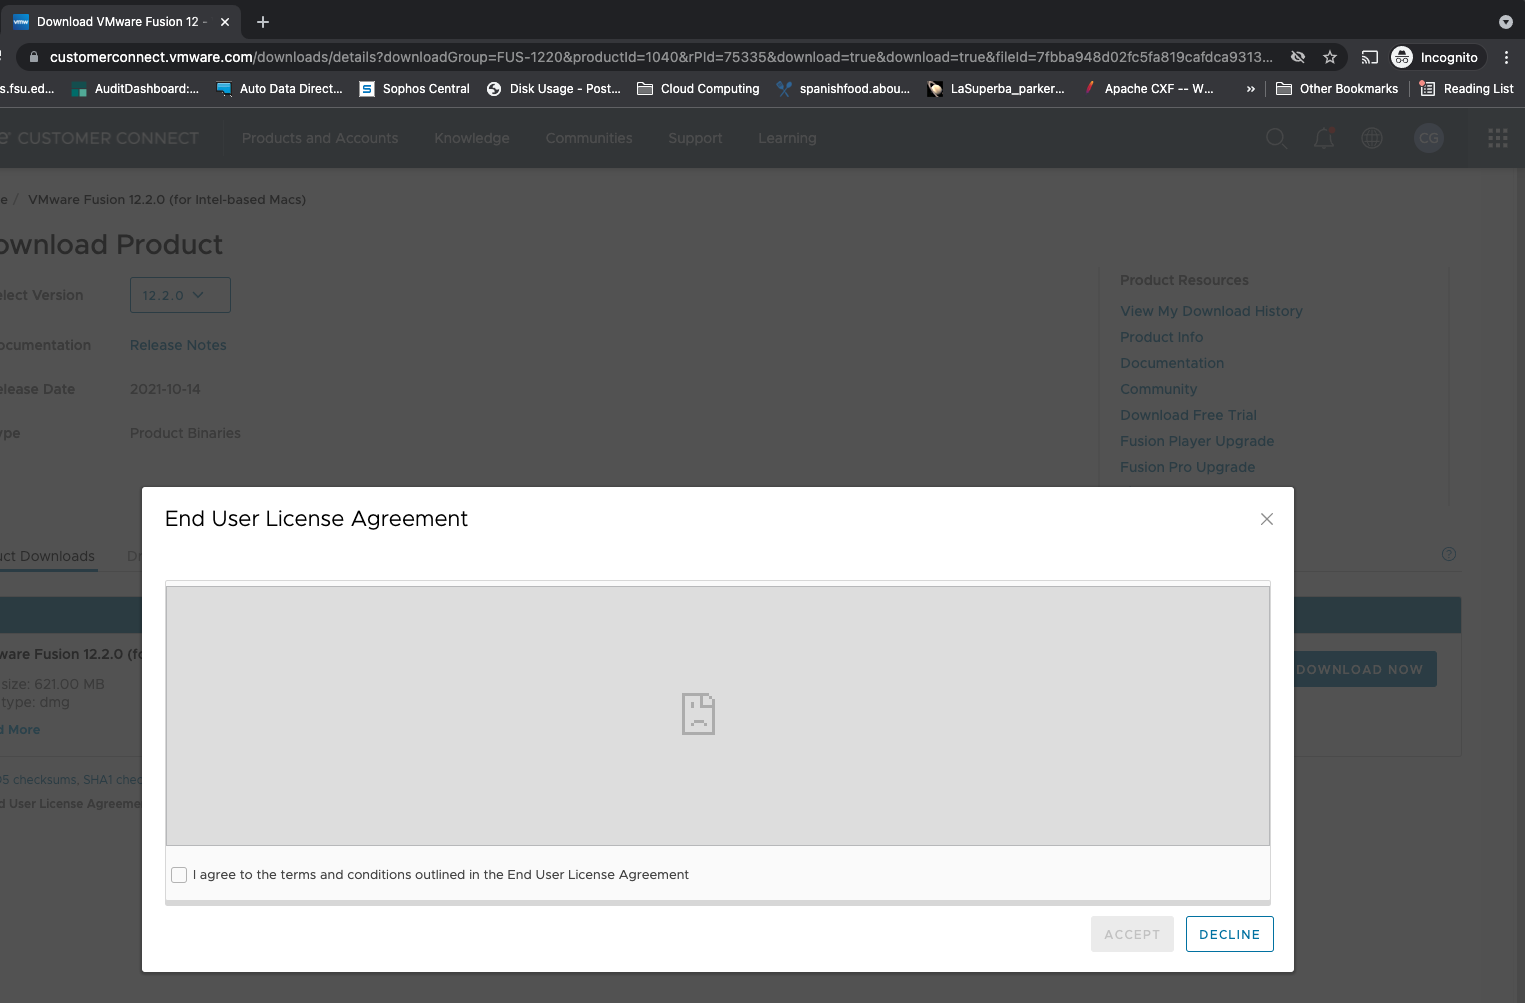
Task: Click the release date 2021-10-14 text
Action: click(x=165, y=389)
